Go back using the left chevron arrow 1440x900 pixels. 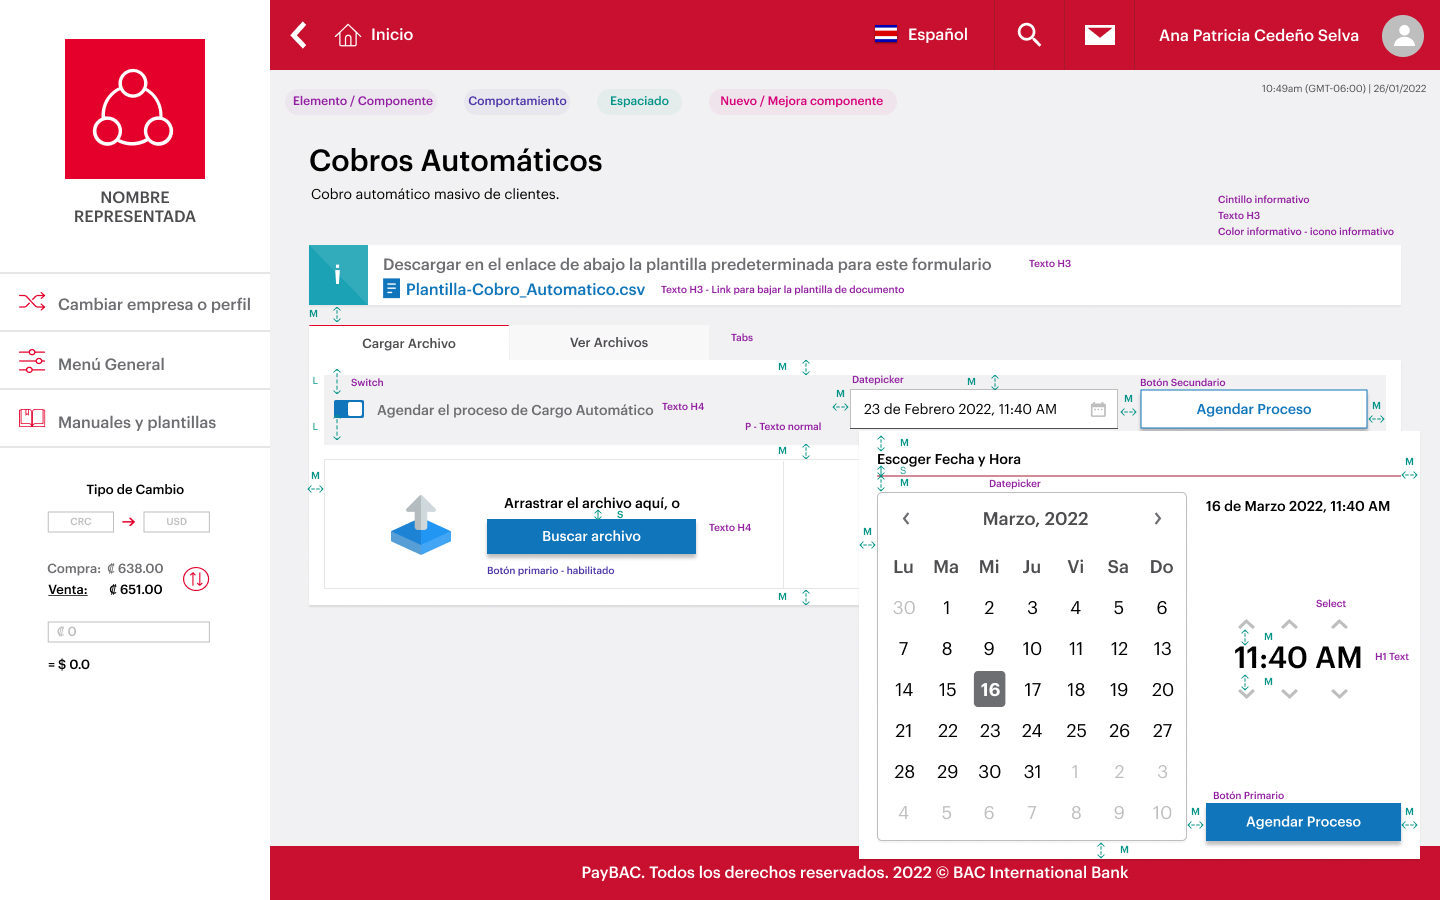point(298,33)
